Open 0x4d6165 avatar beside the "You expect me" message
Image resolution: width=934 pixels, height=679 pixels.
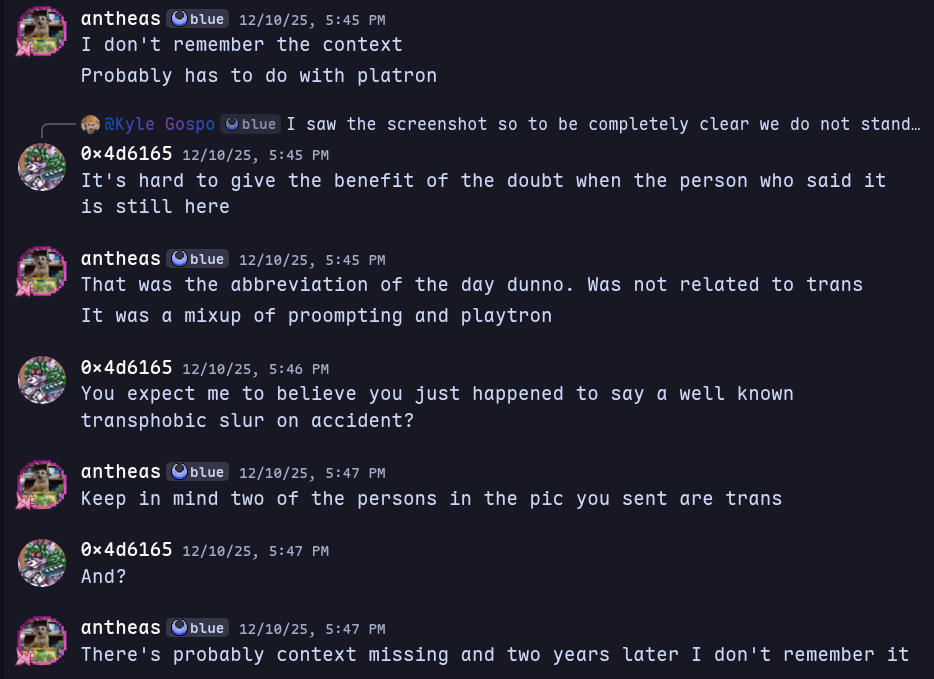[42, 380]
